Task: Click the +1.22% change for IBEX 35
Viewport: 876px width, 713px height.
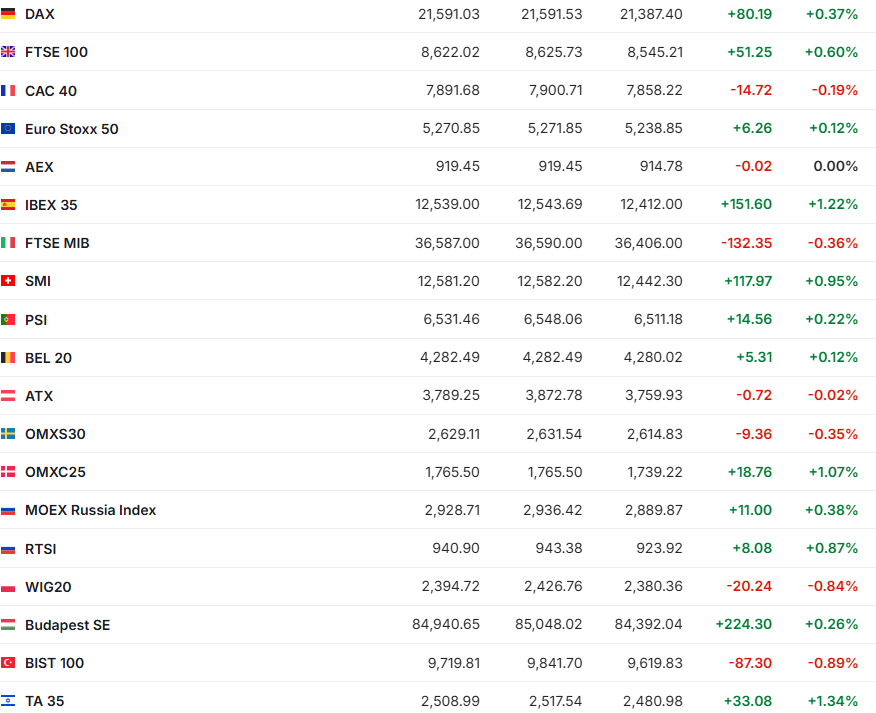Action: click(832, 205)
